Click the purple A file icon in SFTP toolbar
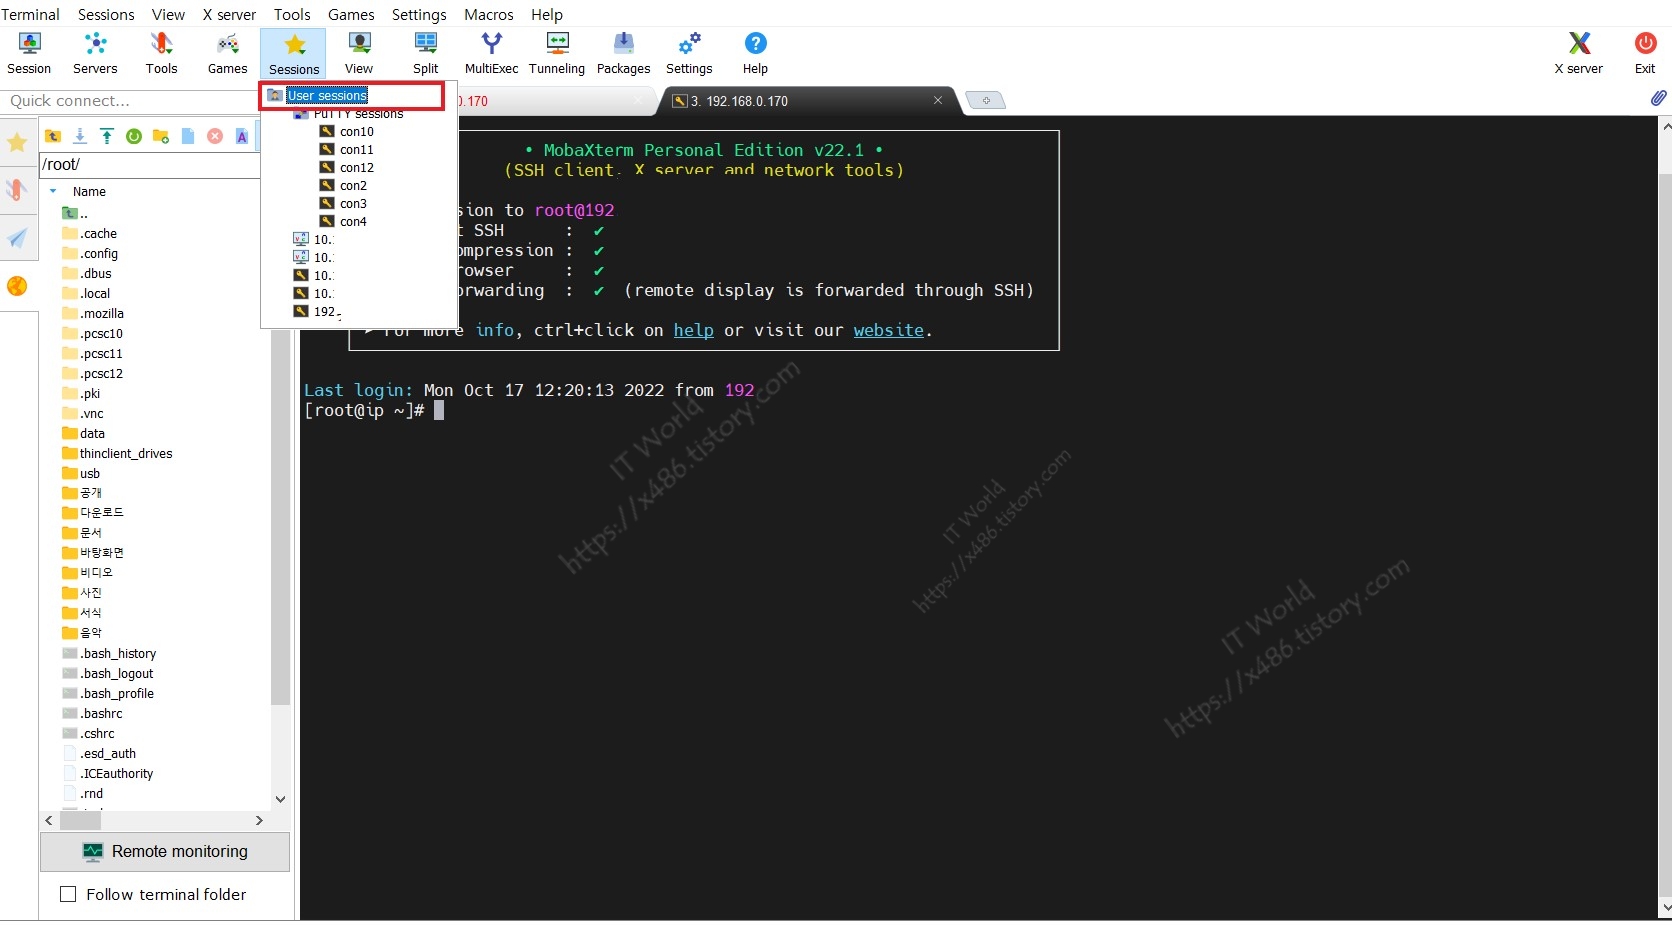 [x=242, y=136]
